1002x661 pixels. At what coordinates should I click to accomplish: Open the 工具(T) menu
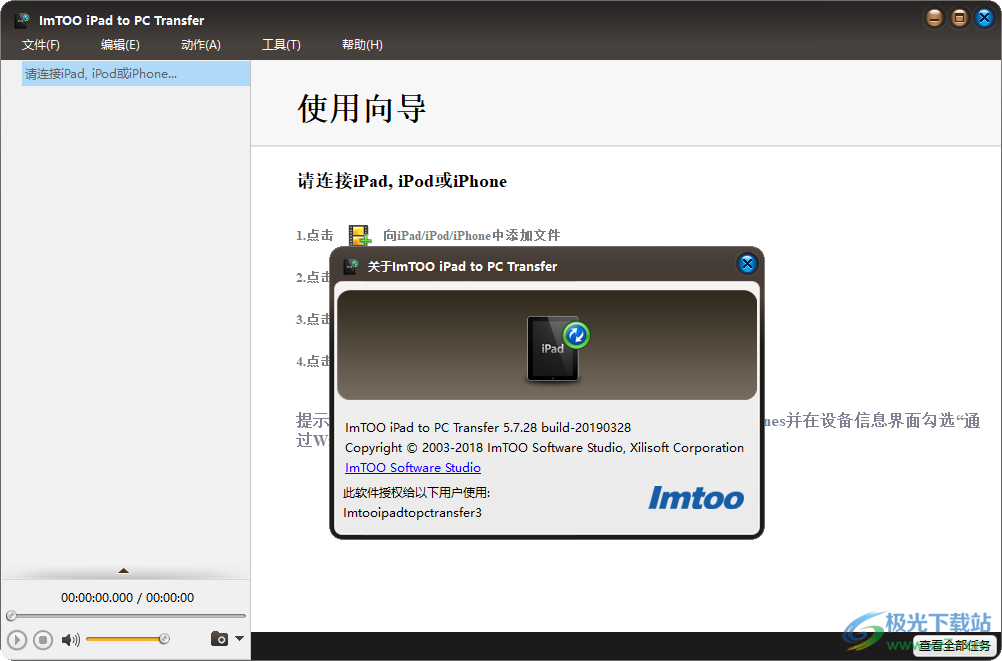[281, 44]
